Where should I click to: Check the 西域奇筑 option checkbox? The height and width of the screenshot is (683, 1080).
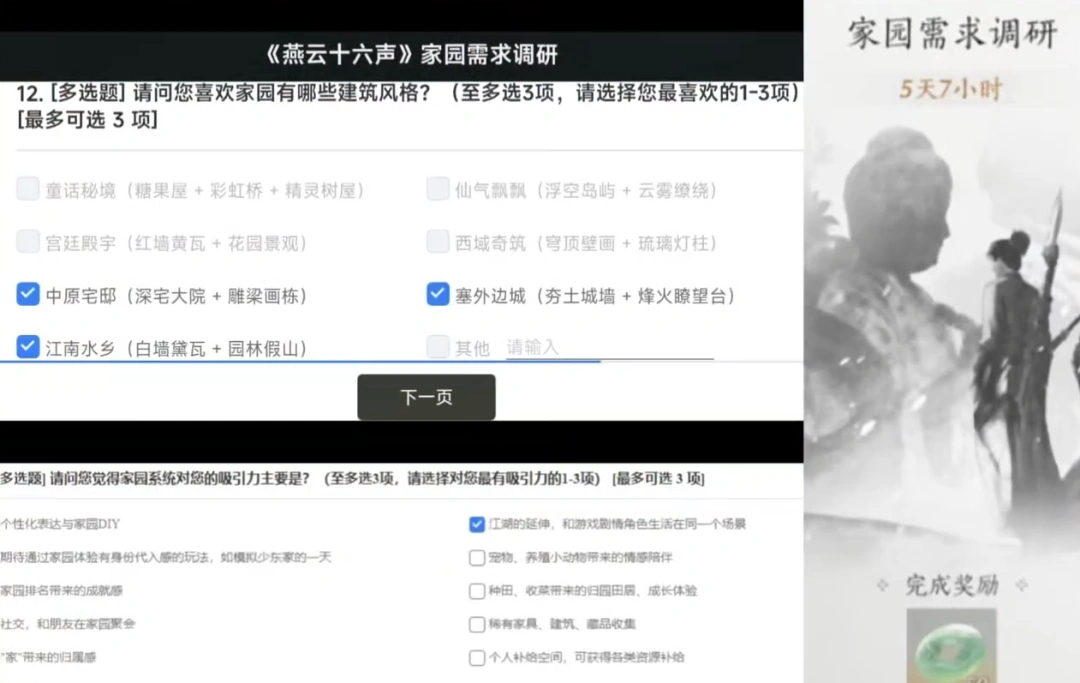pos(438,242)
